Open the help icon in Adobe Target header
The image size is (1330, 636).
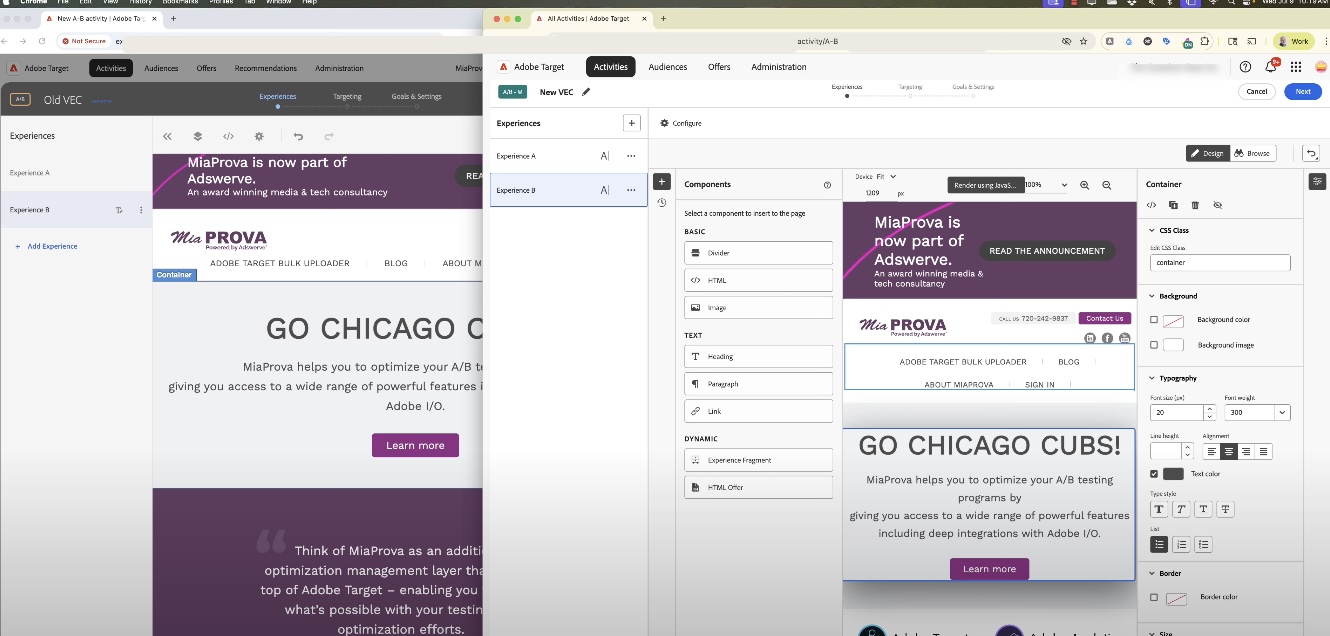coord(1245,67)
